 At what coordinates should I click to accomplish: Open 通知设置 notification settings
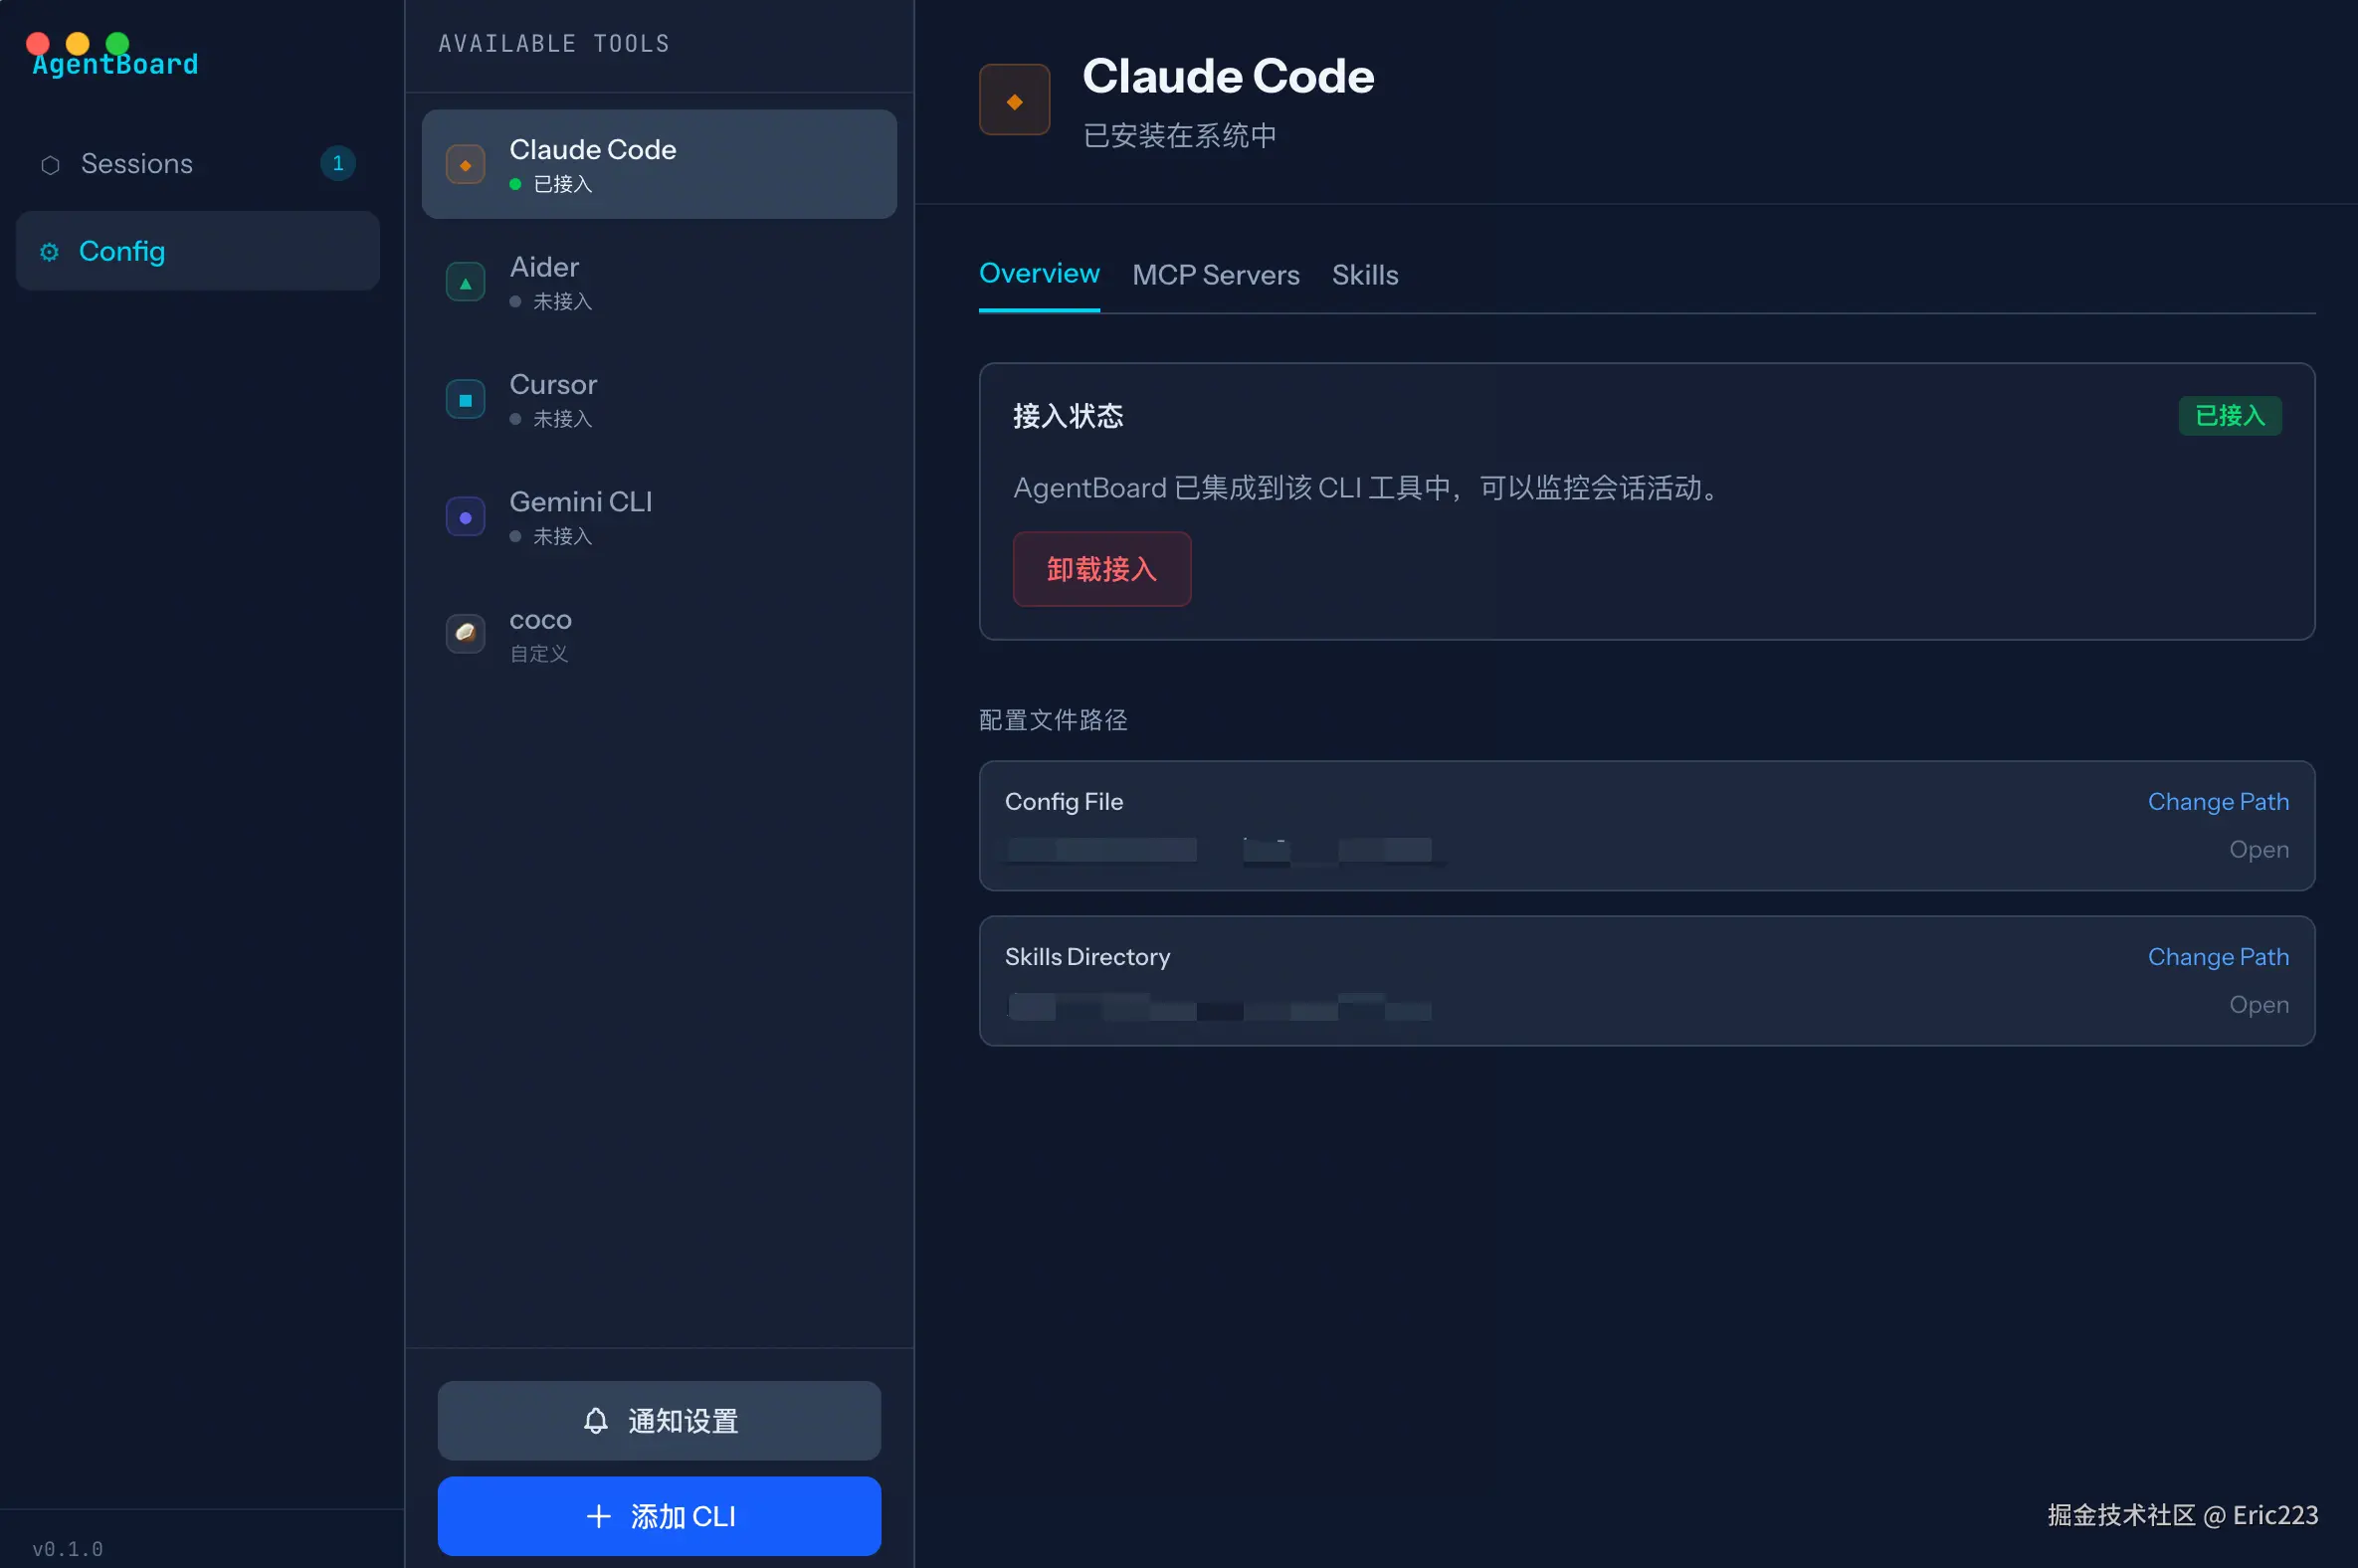[x=659, y=1420]
